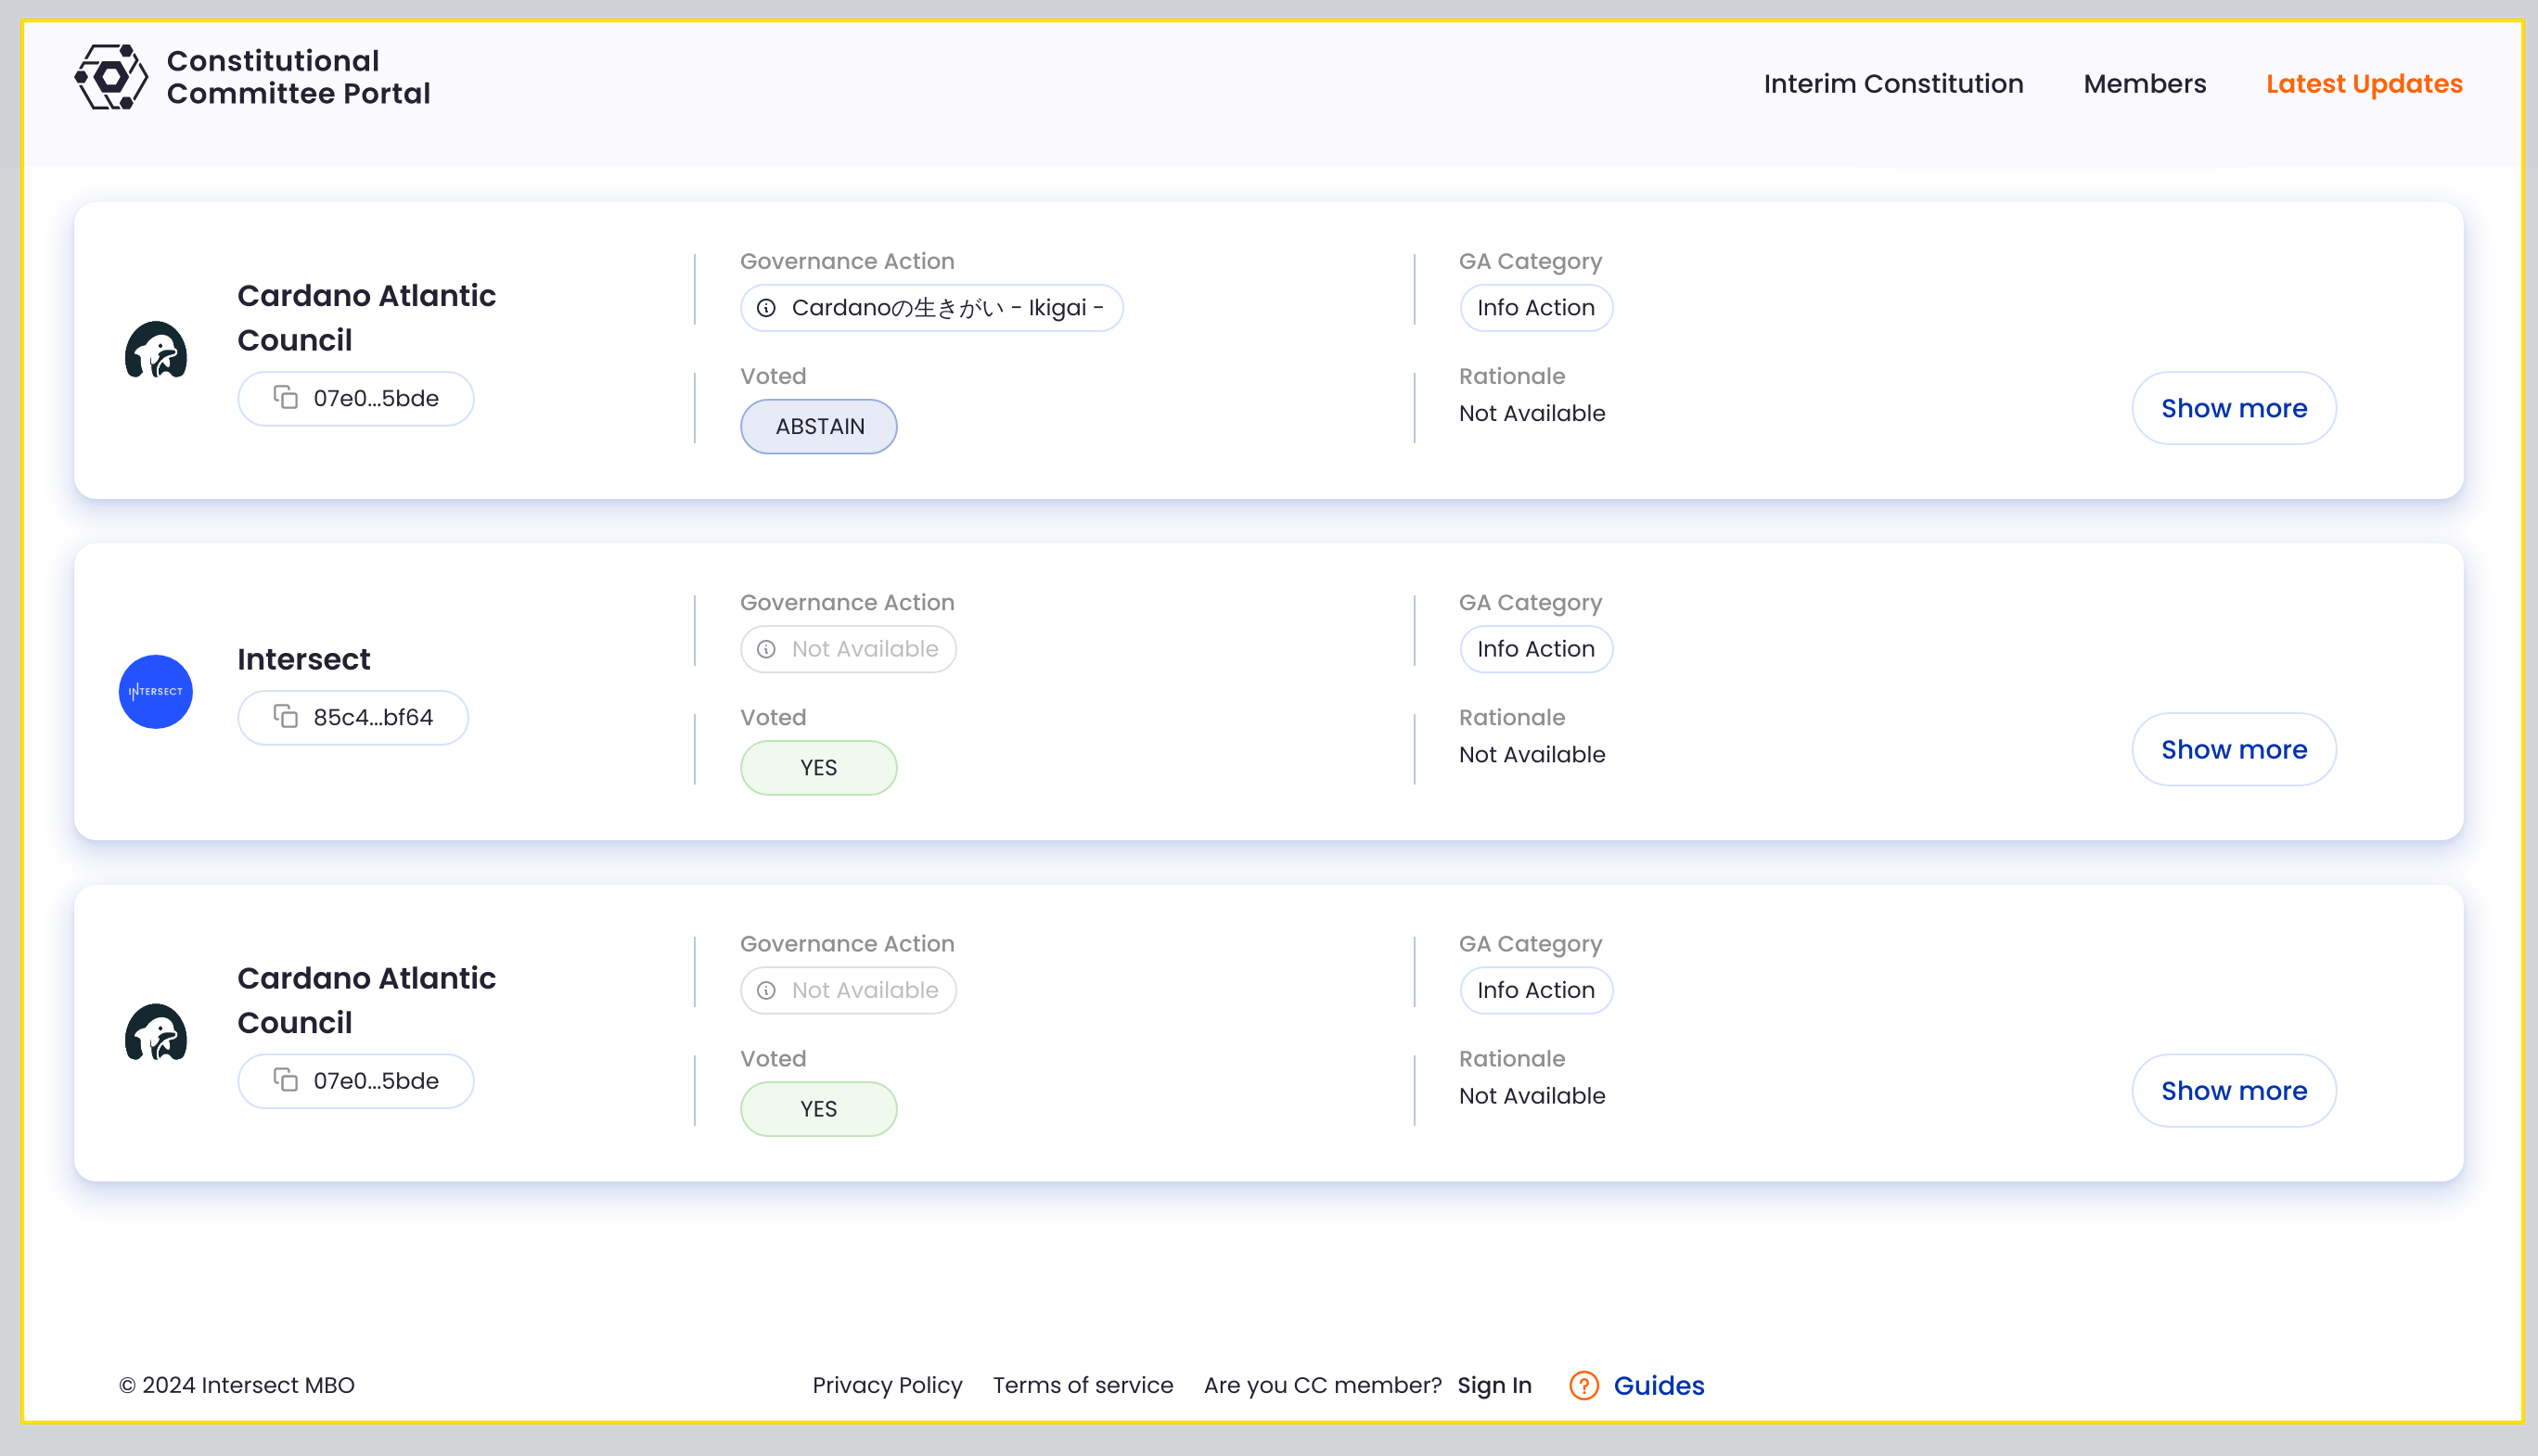Viewport: 2538px width, 1456px height.
Task: Click Cardano Atlantic Council avatar in last card
Action: [x=155, y=1033]
